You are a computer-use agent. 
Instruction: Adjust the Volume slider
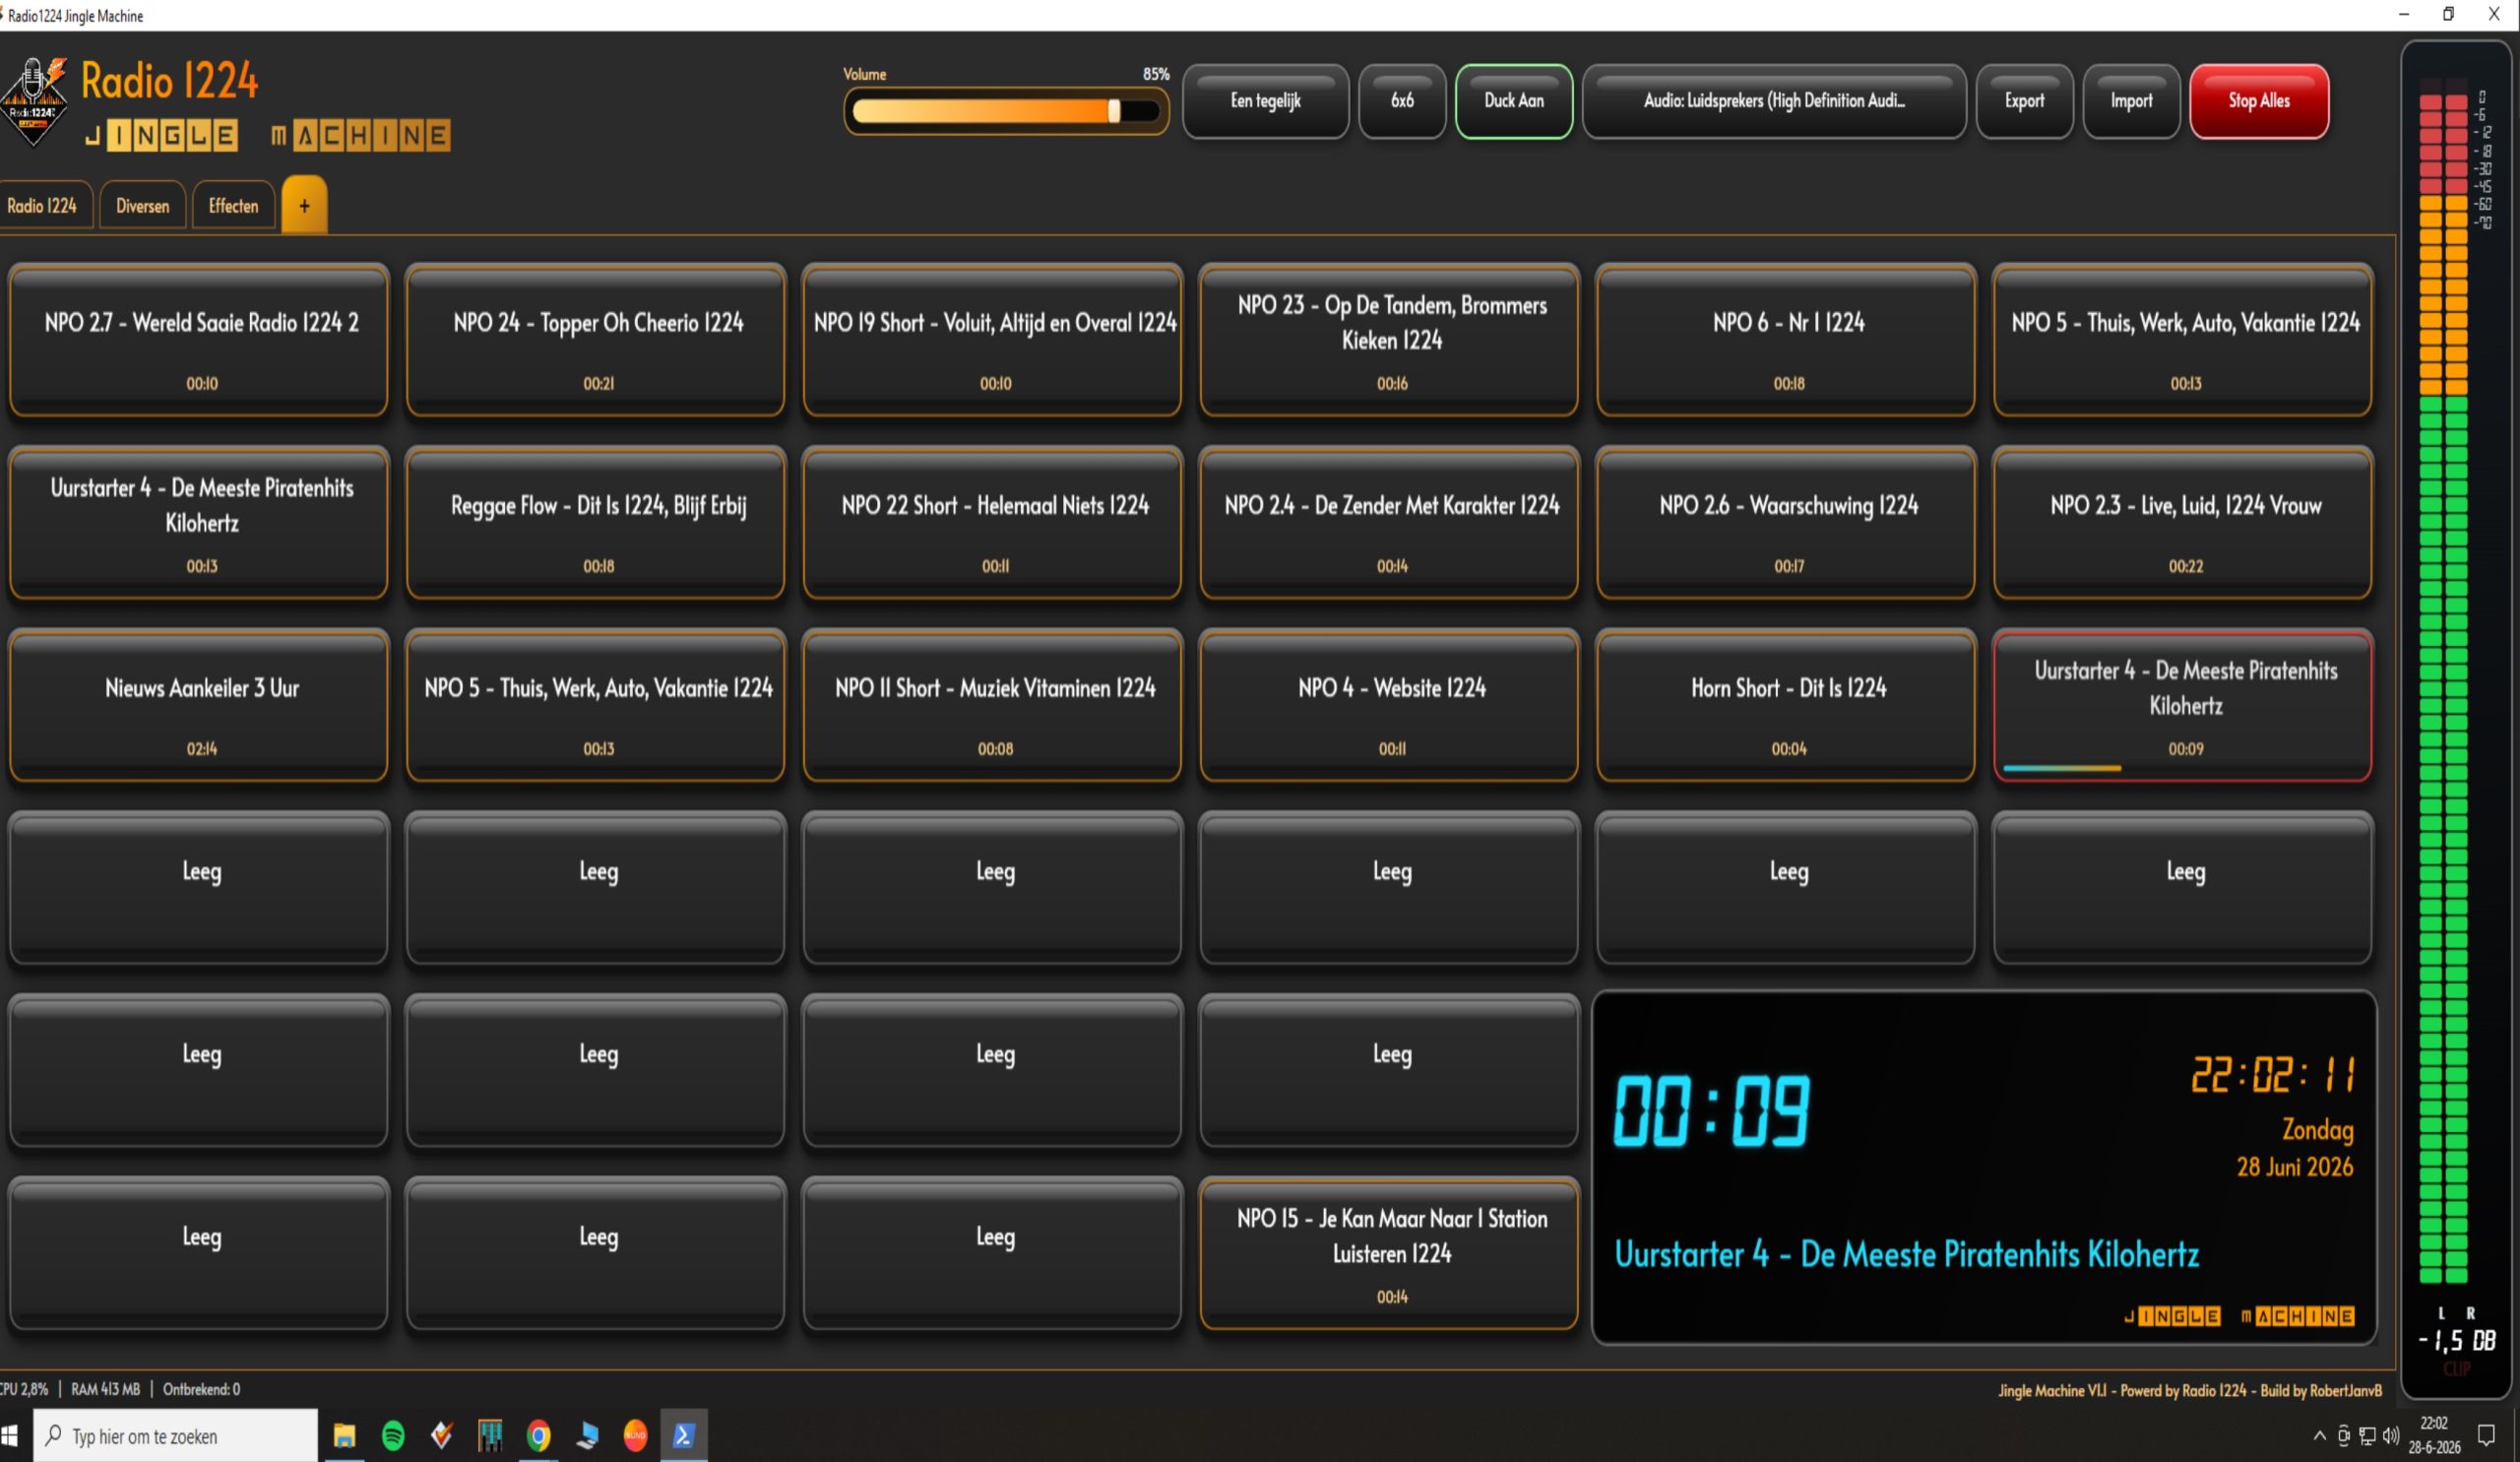click(1006, 111)
